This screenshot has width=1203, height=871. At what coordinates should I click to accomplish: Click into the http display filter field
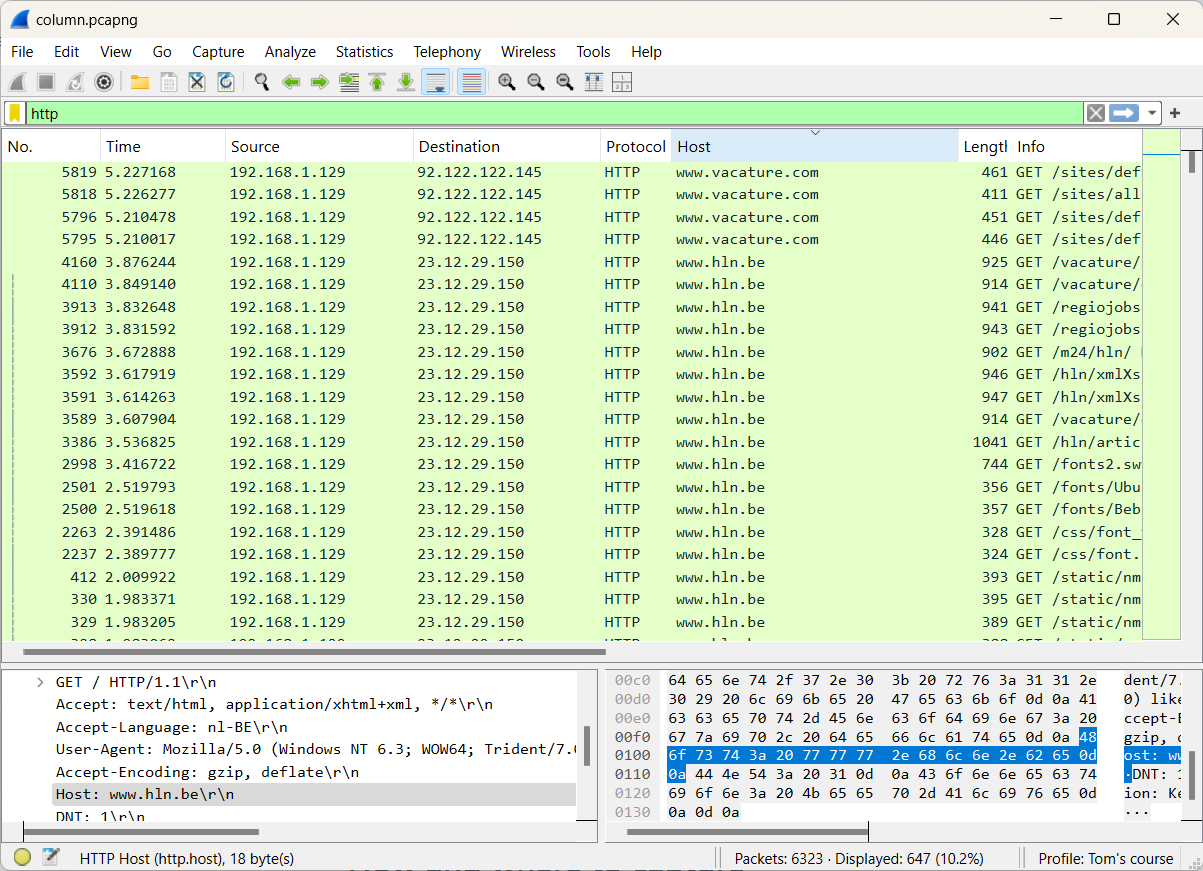click(x=555, y=114)
